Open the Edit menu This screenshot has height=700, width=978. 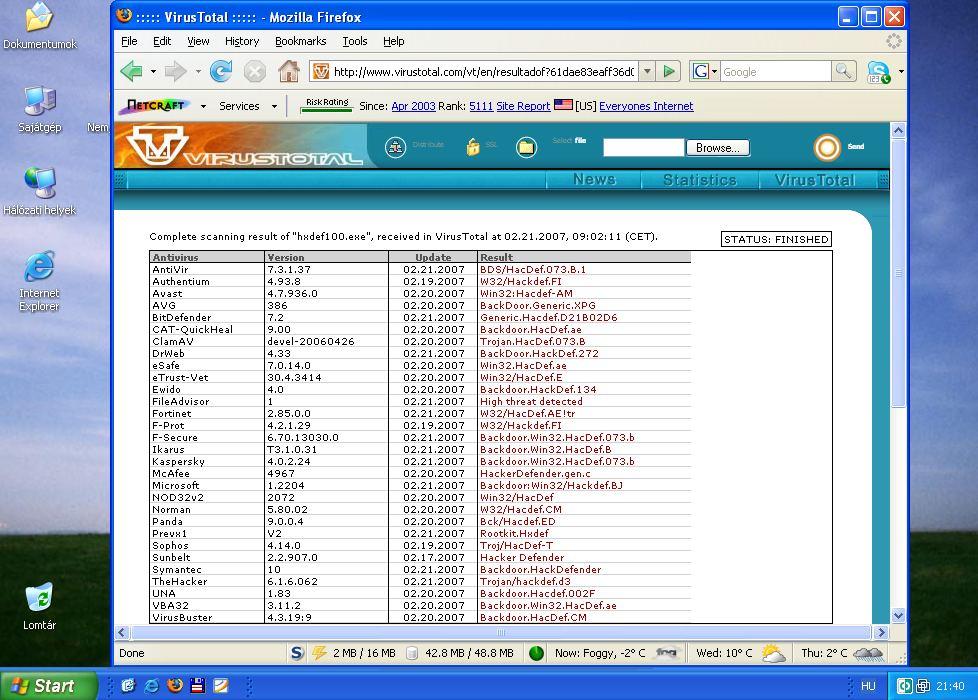162,41
